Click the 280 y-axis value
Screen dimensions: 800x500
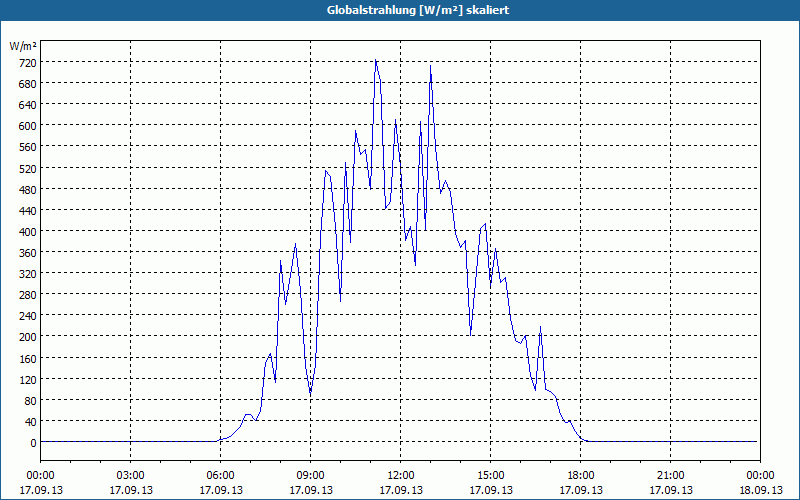tap(28, 295)
